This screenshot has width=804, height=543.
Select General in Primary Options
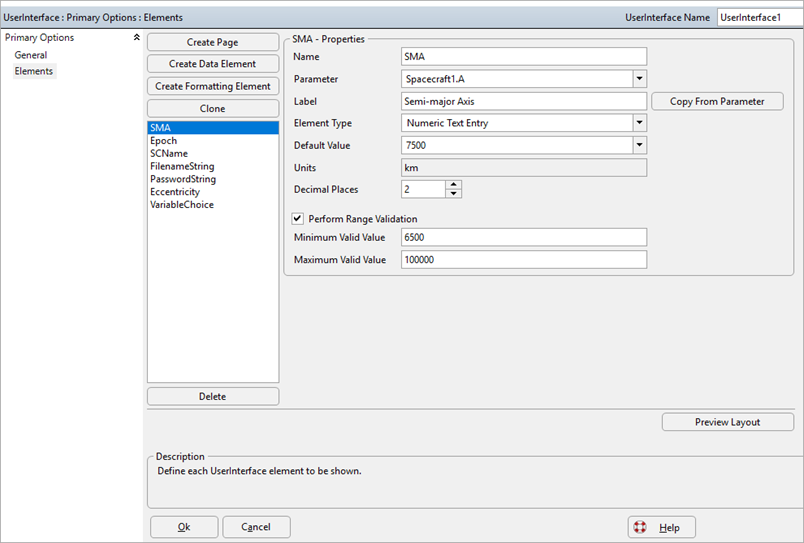[31, 55]
